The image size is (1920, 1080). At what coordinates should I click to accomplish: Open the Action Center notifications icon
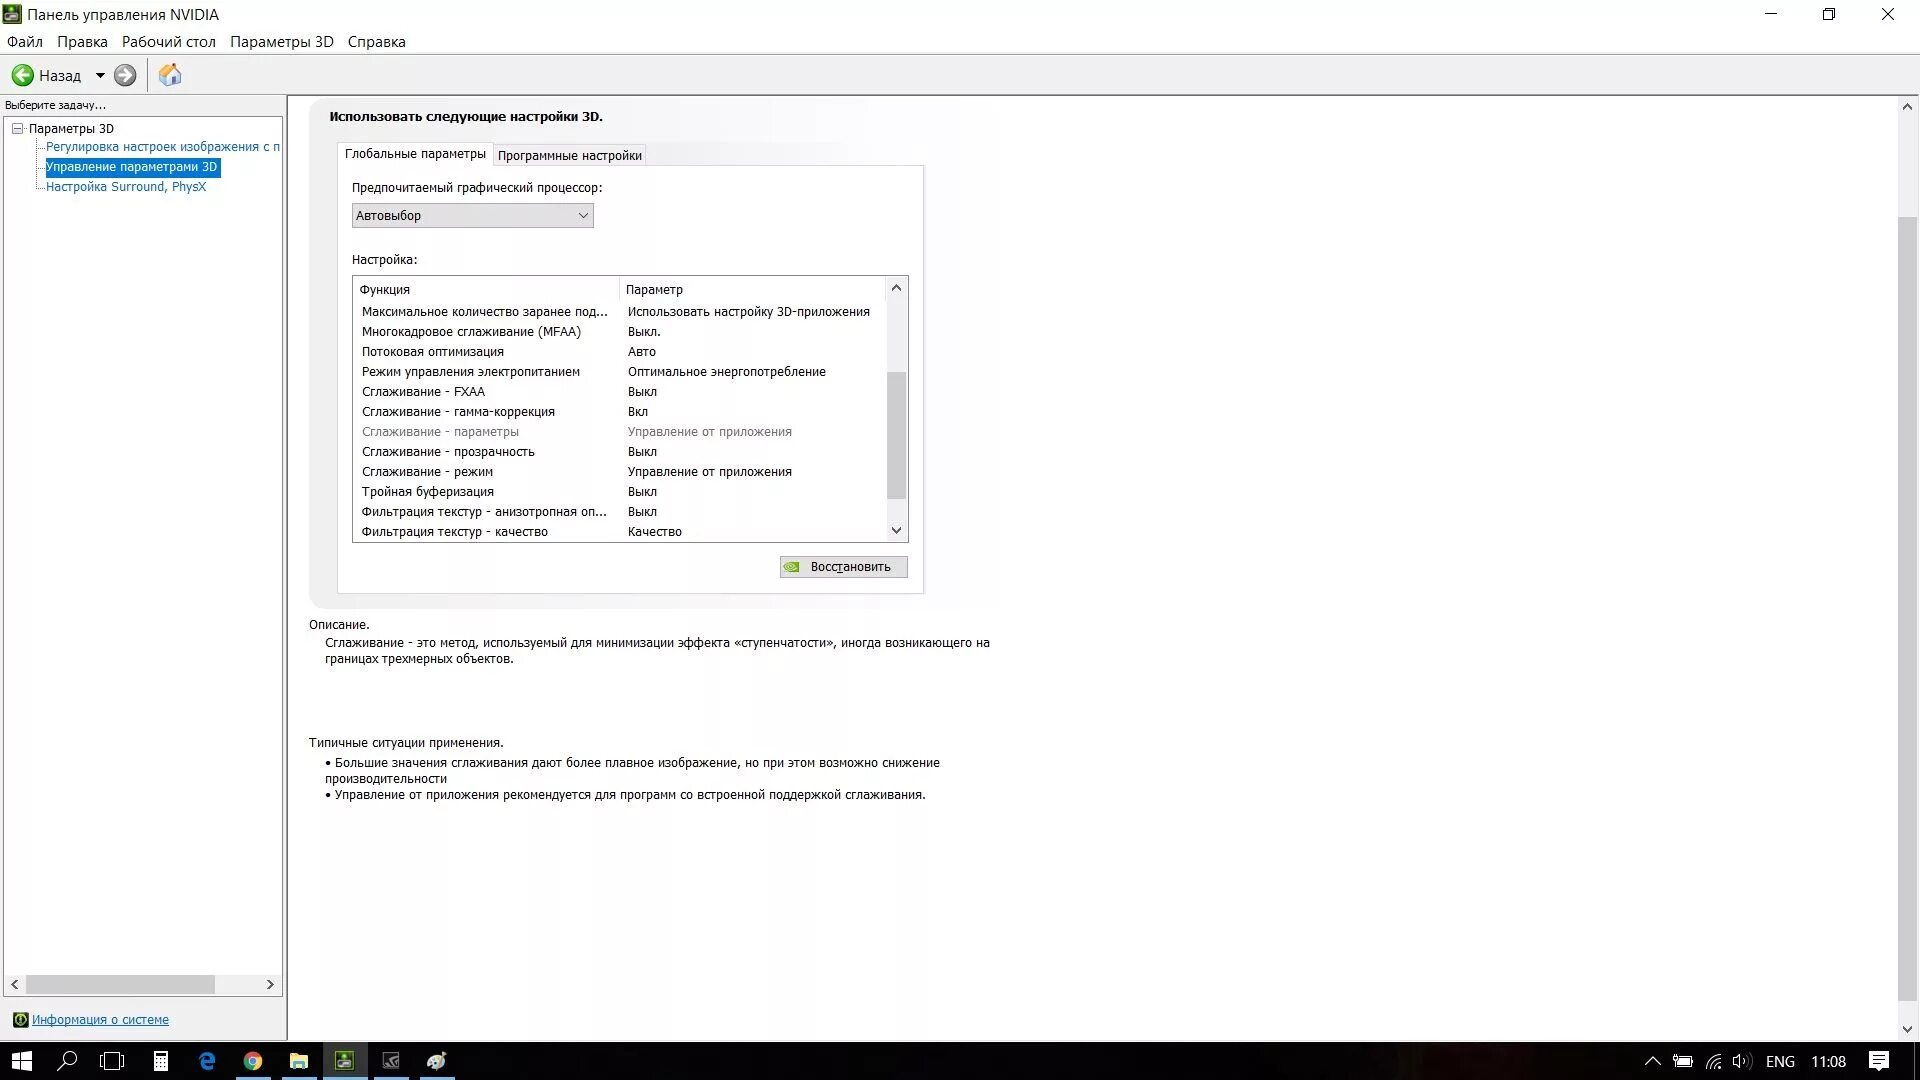point(1878,1061)
